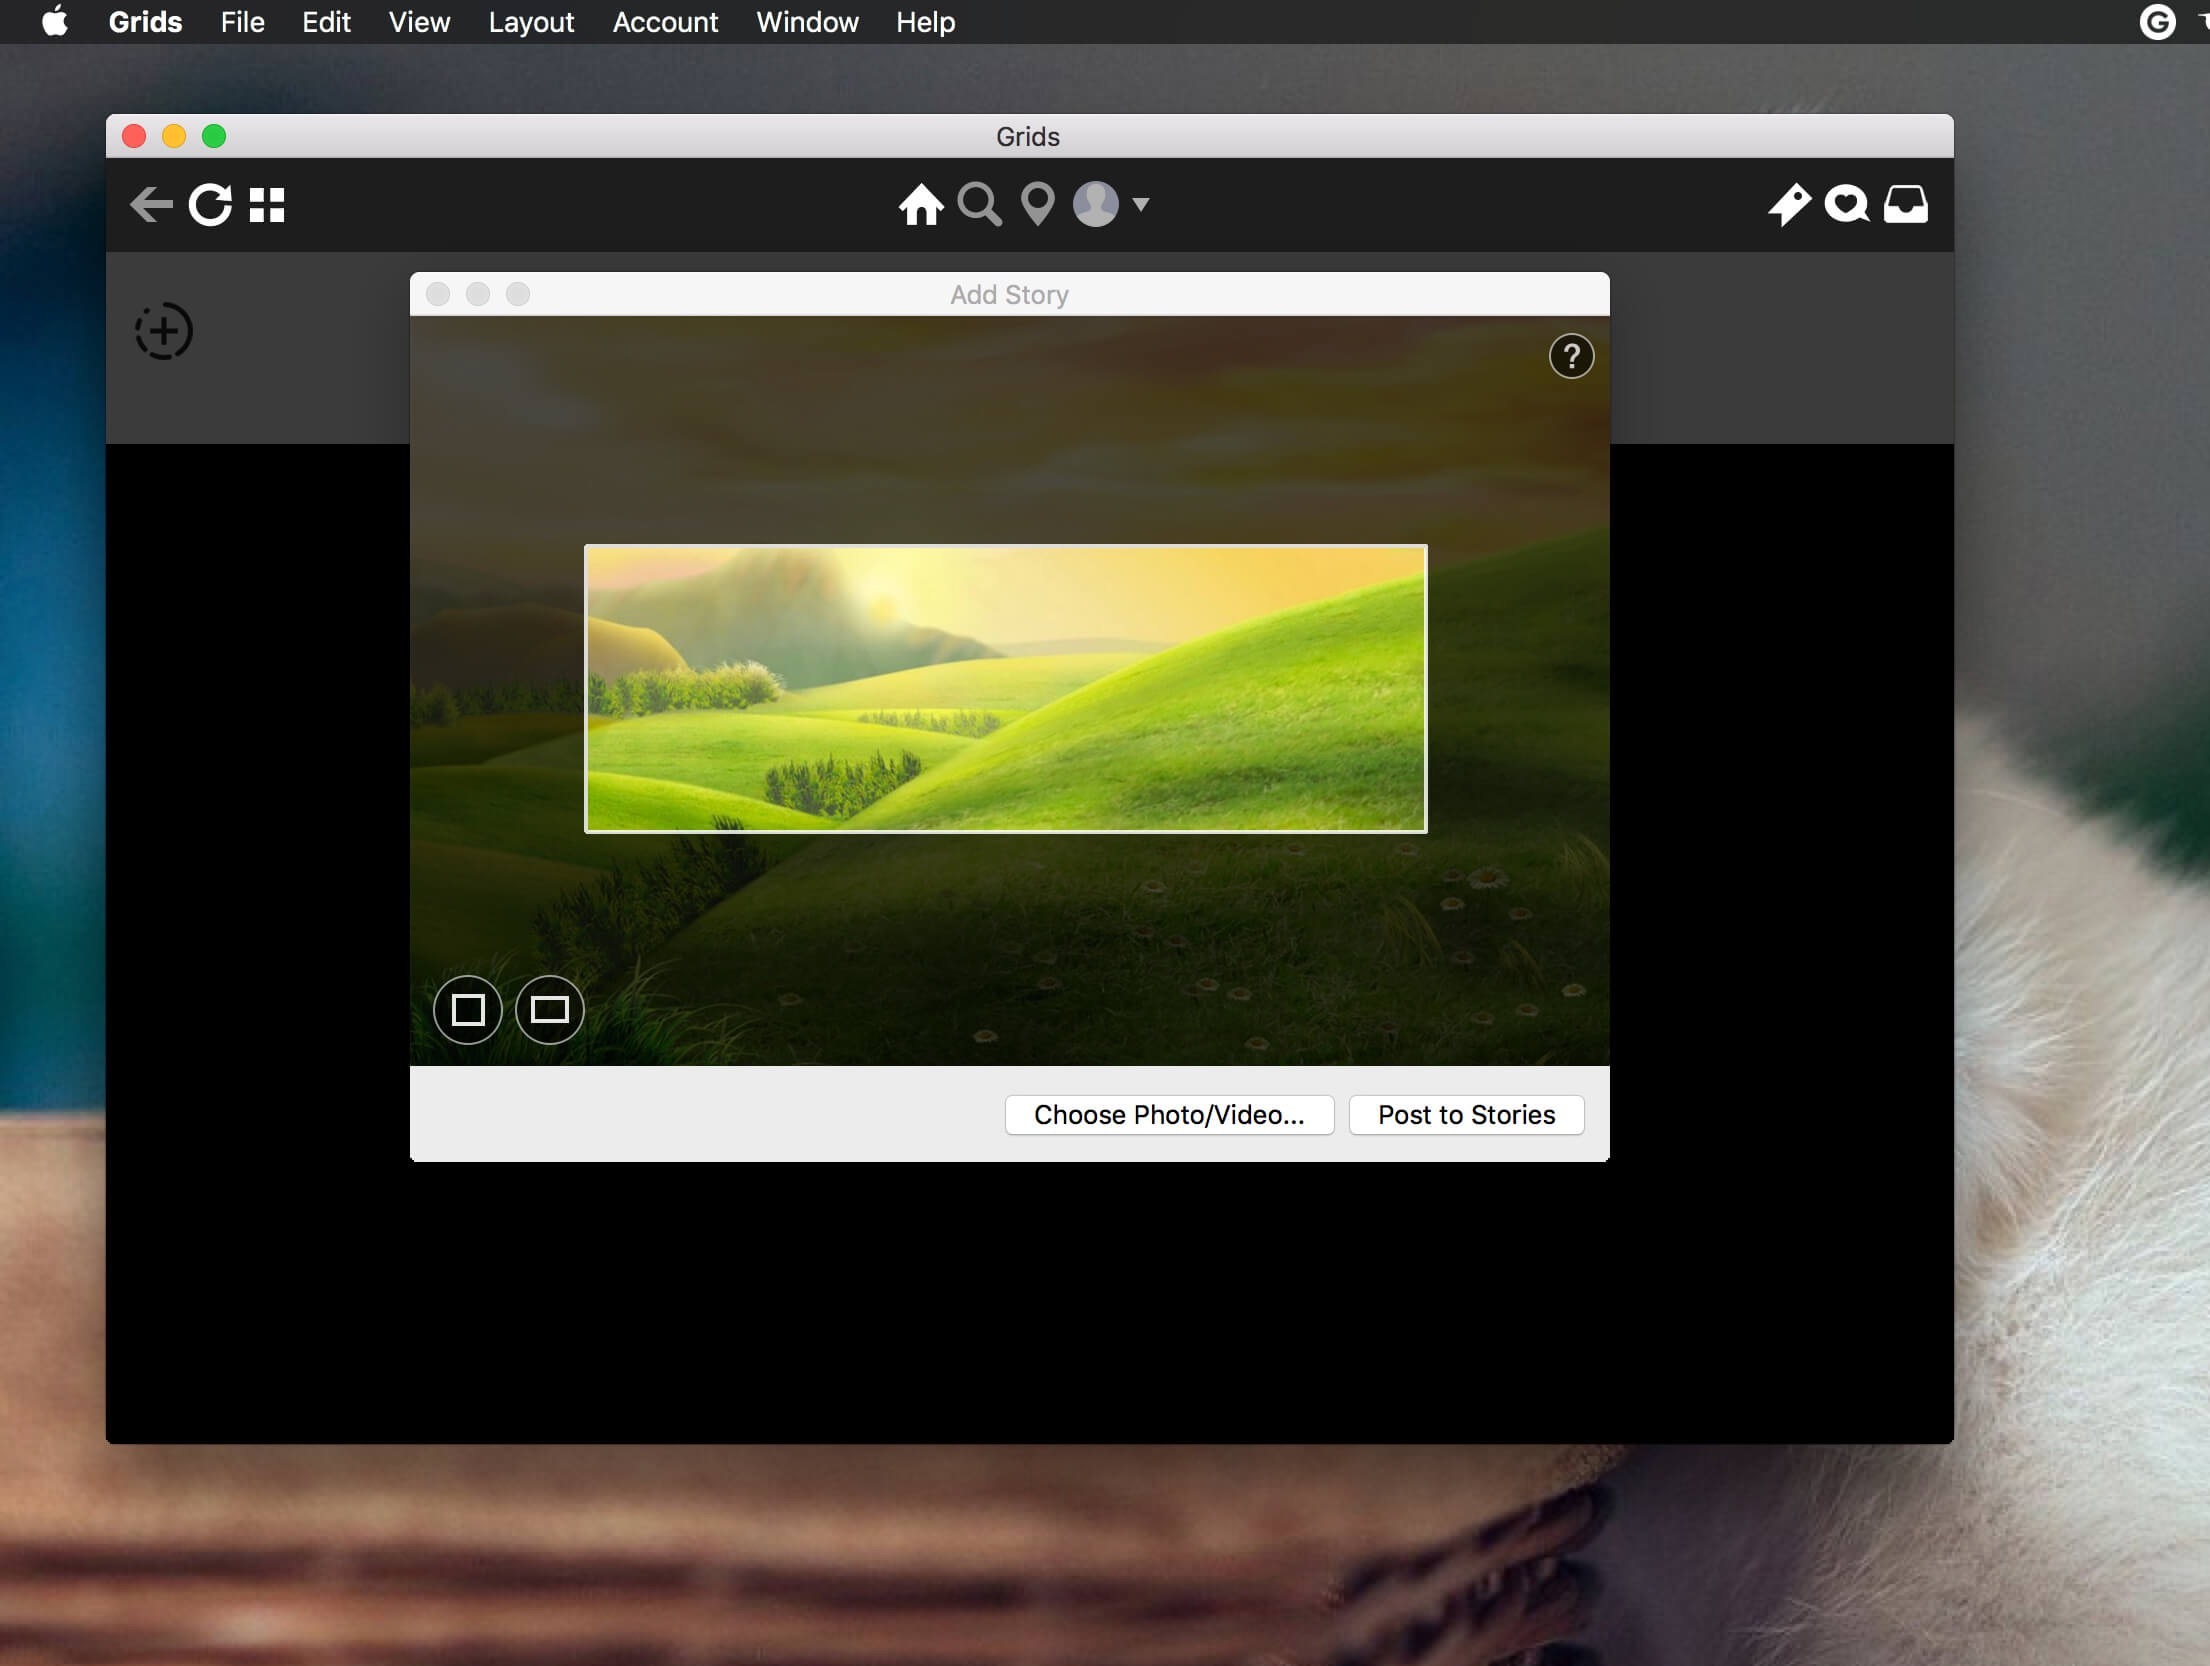Open the grid layout view icon

[x=267, y=205]
